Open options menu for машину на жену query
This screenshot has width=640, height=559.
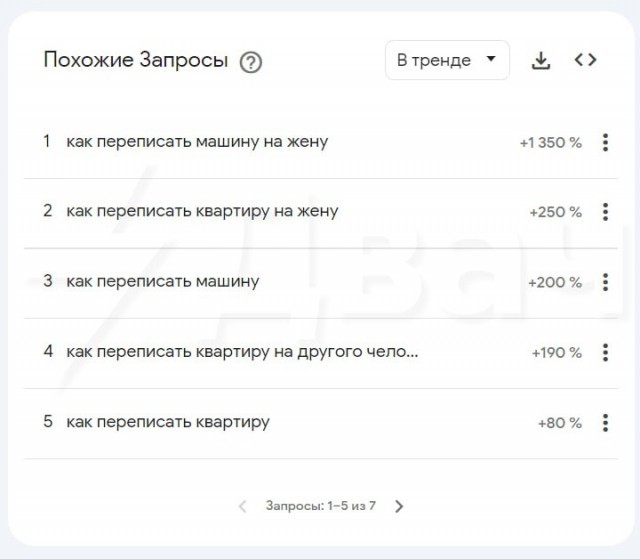click(x=605, y=142)
